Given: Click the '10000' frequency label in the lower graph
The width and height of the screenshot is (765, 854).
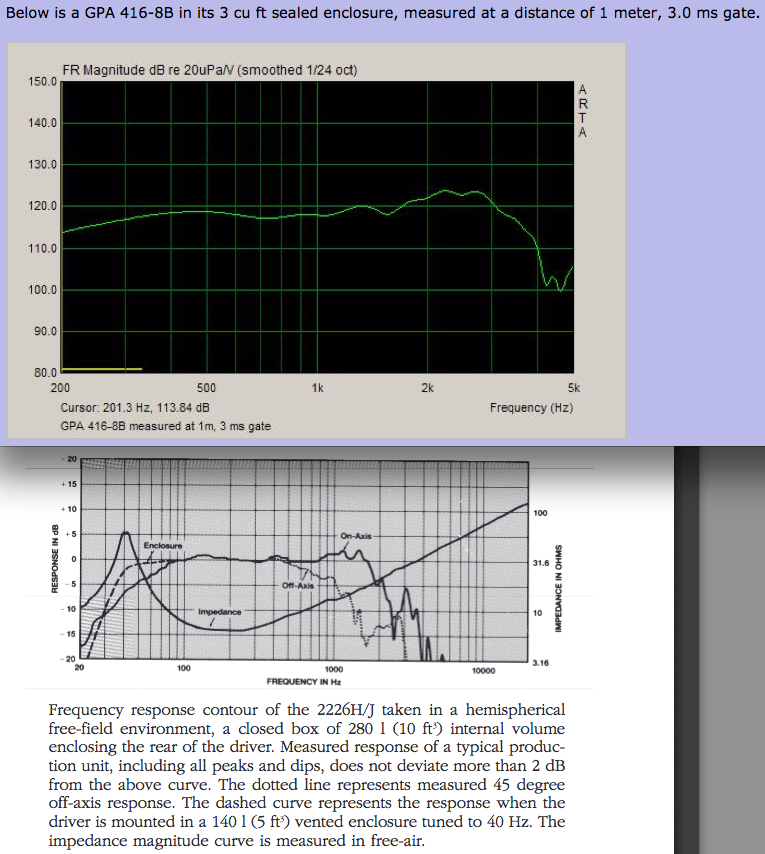Looking at the screenshot, I should (484, 670).
